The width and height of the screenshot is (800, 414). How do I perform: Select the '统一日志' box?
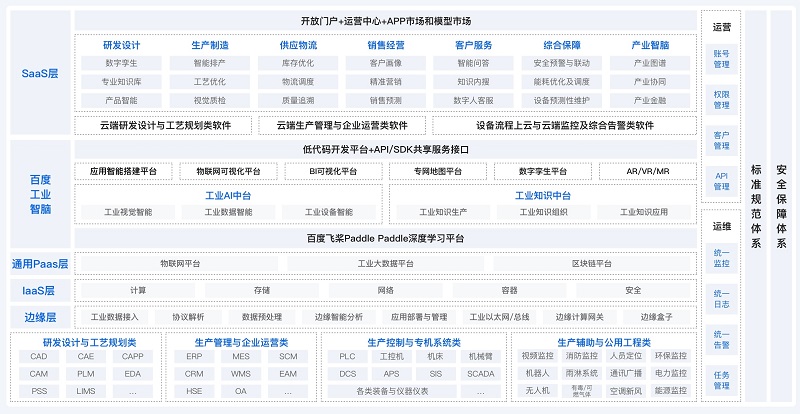[721, 299]
